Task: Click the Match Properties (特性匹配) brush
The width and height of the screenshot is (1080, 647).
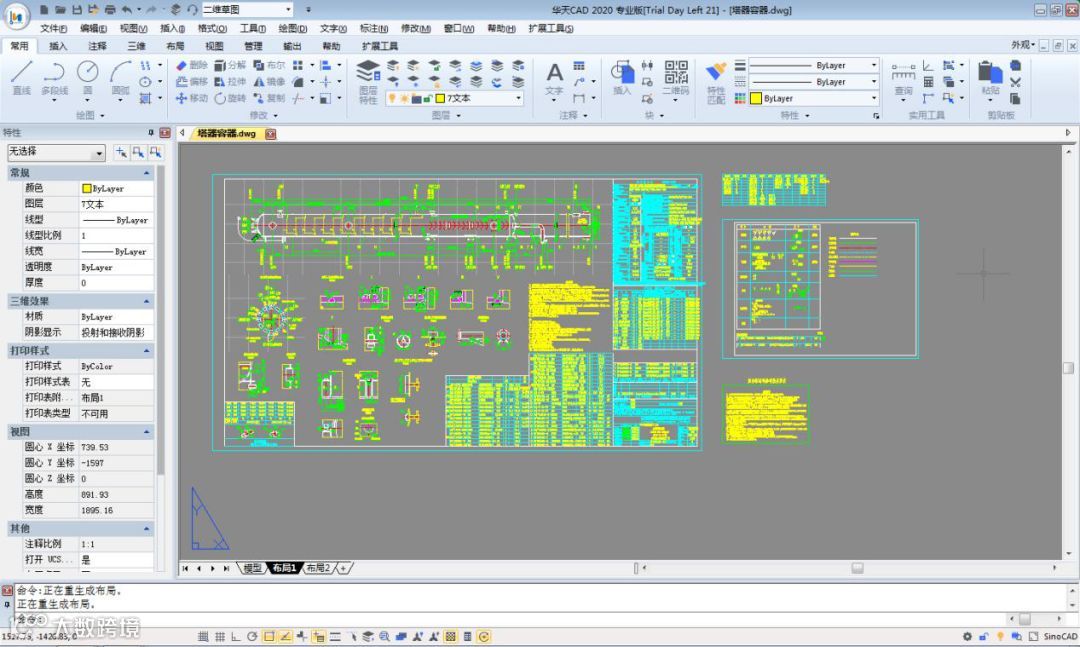Action: click(x=716, y=83)
